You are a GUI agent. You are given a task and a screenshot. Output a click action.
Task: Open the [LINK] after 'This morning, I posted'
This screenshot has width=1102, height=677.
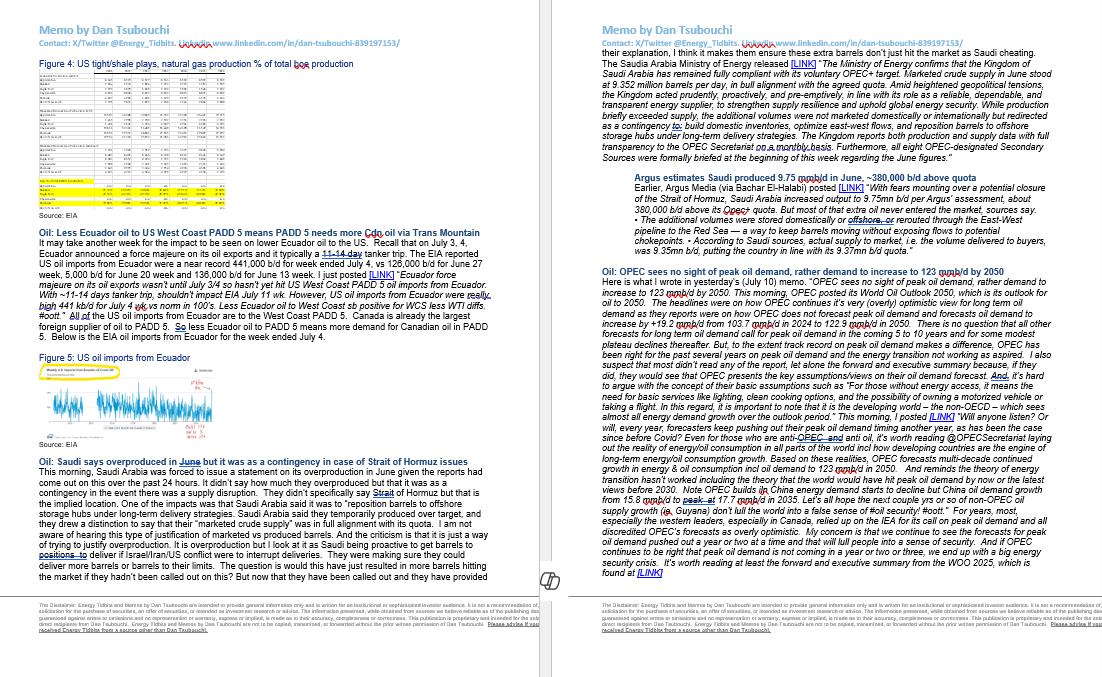click(x=942, y=417)
